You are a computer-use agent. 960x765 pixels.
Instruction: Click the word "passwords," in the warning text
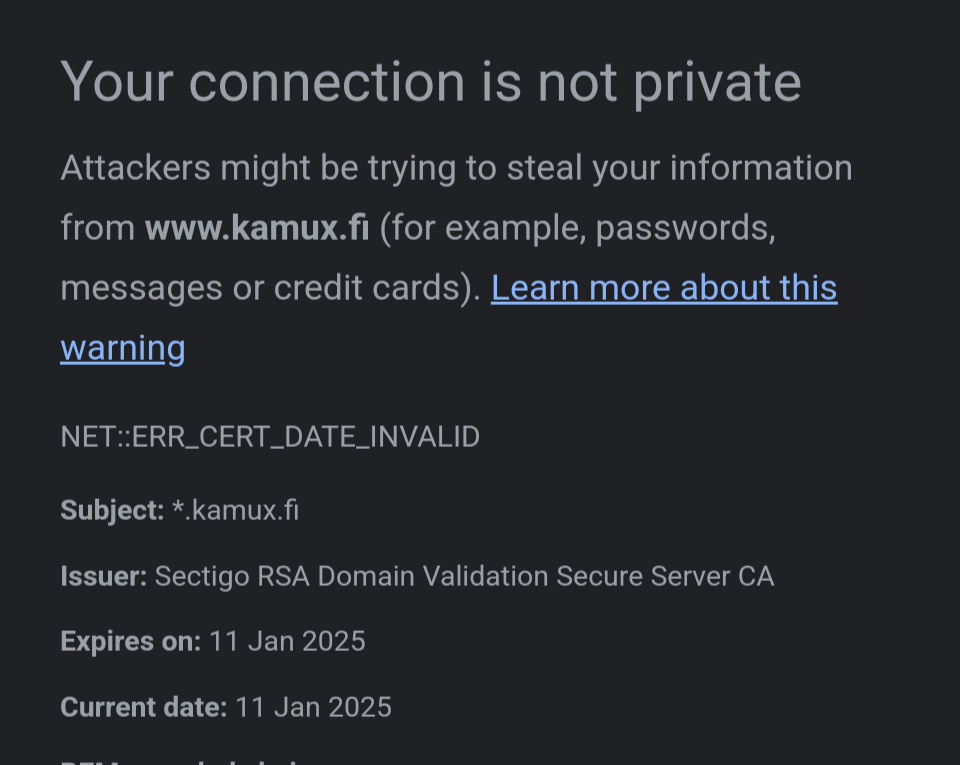pos(685,228)
